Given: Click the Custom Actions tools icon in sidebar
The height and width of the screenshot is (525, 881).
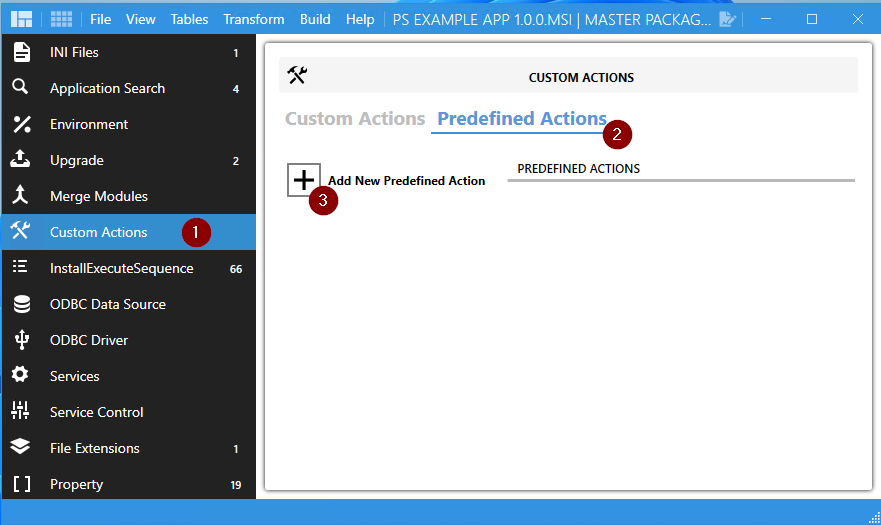Looking at the screenshot, I should [20, 230].
